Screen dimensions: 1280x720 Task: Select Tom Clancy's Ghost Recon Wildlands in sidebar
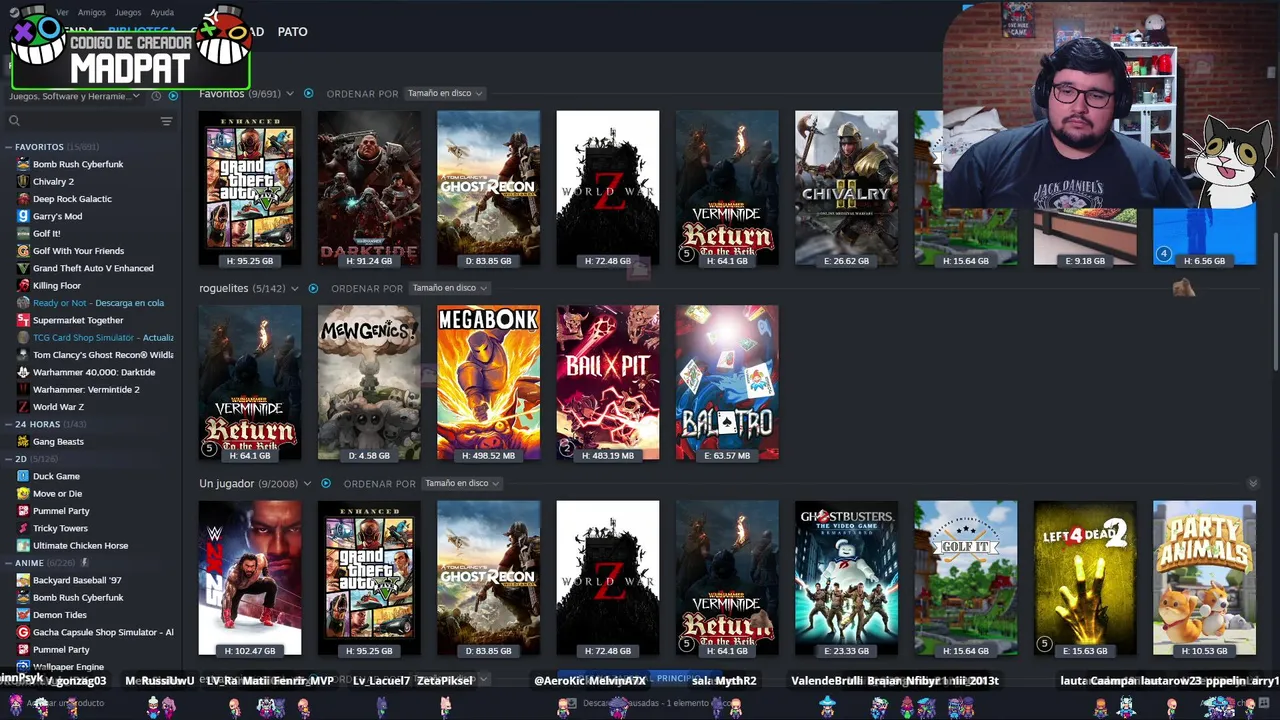[x=103, y=355]
